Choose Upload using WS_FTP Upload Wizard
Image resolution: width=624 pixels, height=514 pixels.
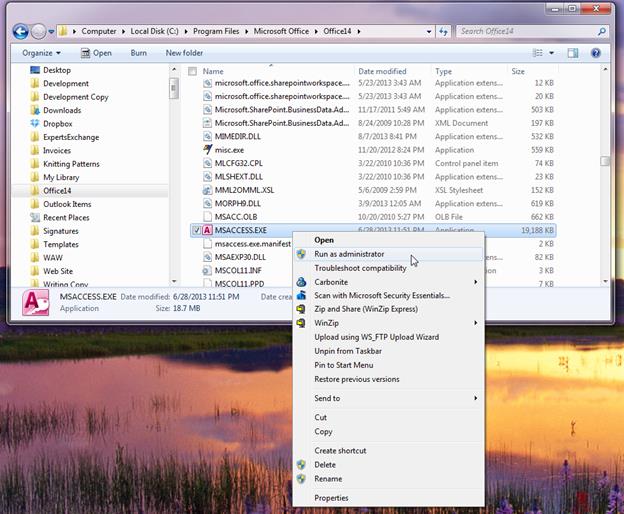pyautogui.click(x=388, y=337)
